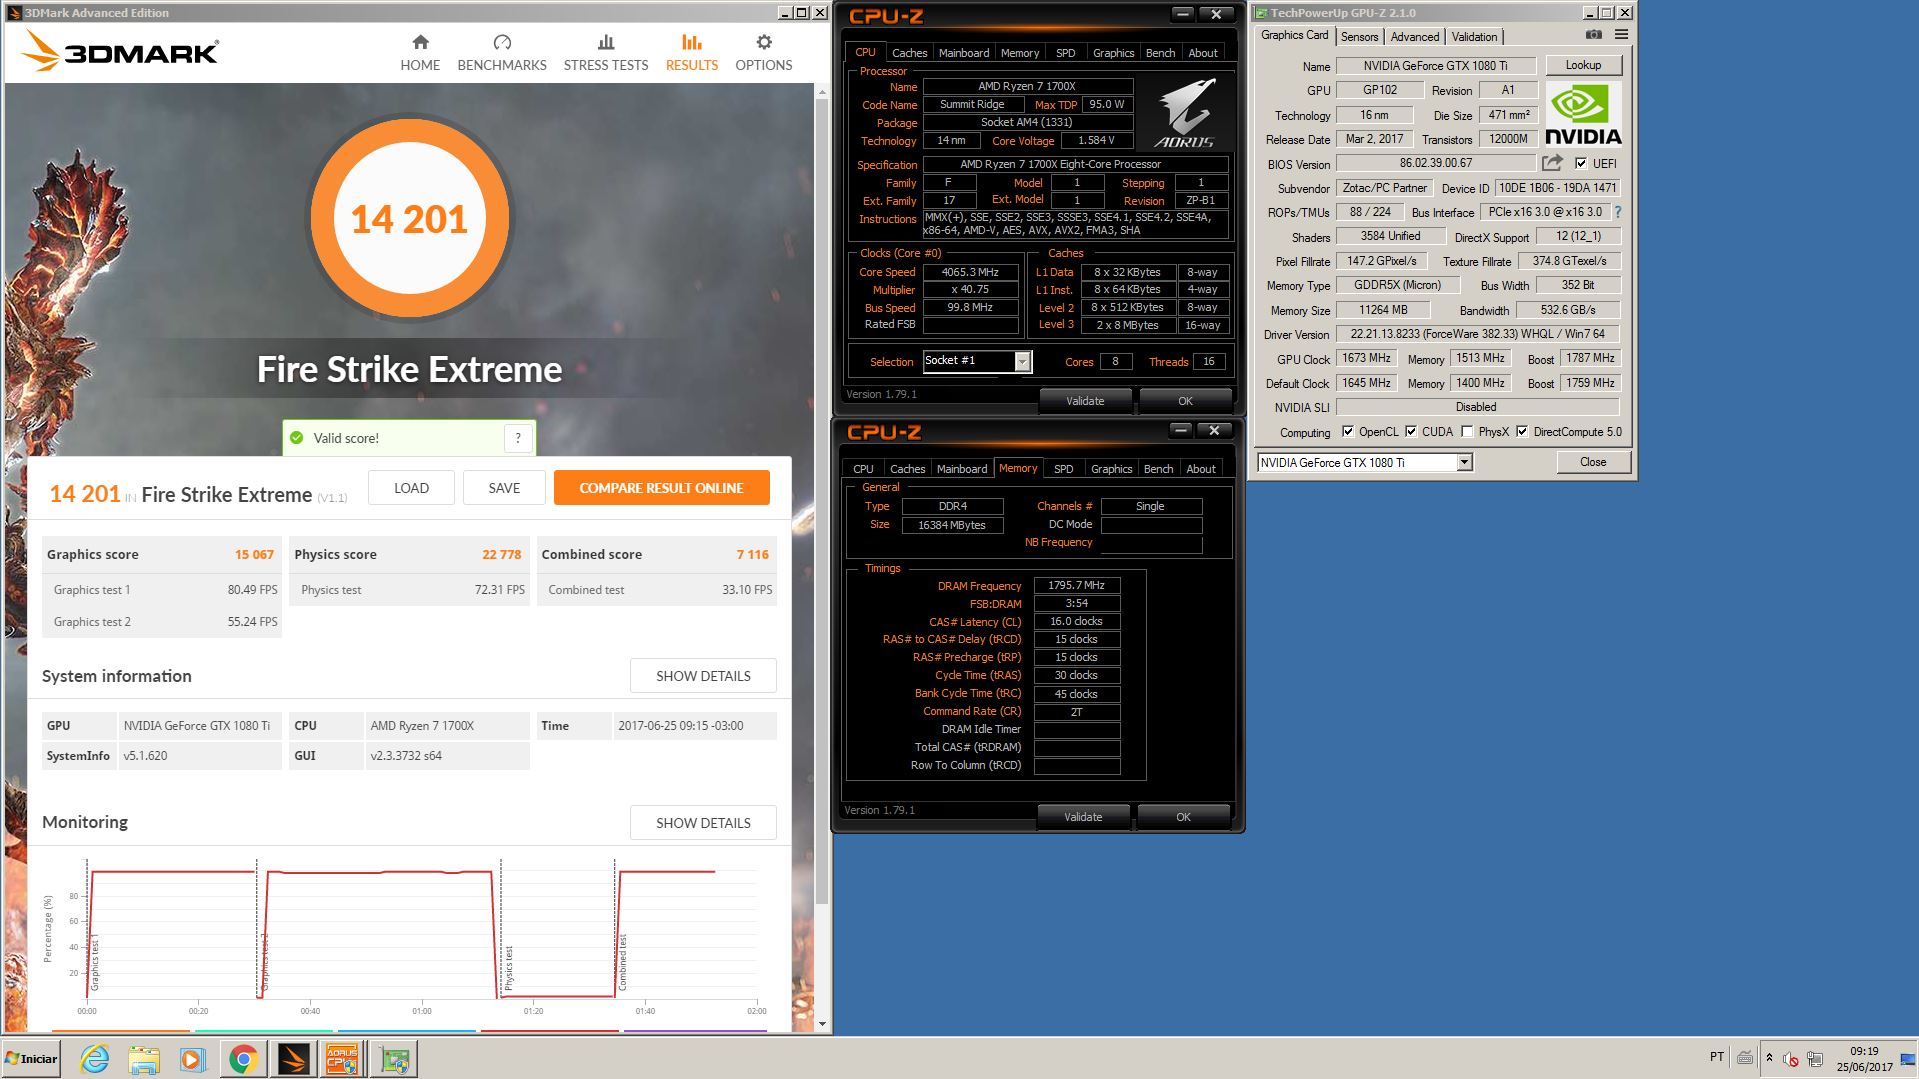The image size is (1919, 1079).
Task: Toggle the CUDA checkbox
Action: [1411, 432]
